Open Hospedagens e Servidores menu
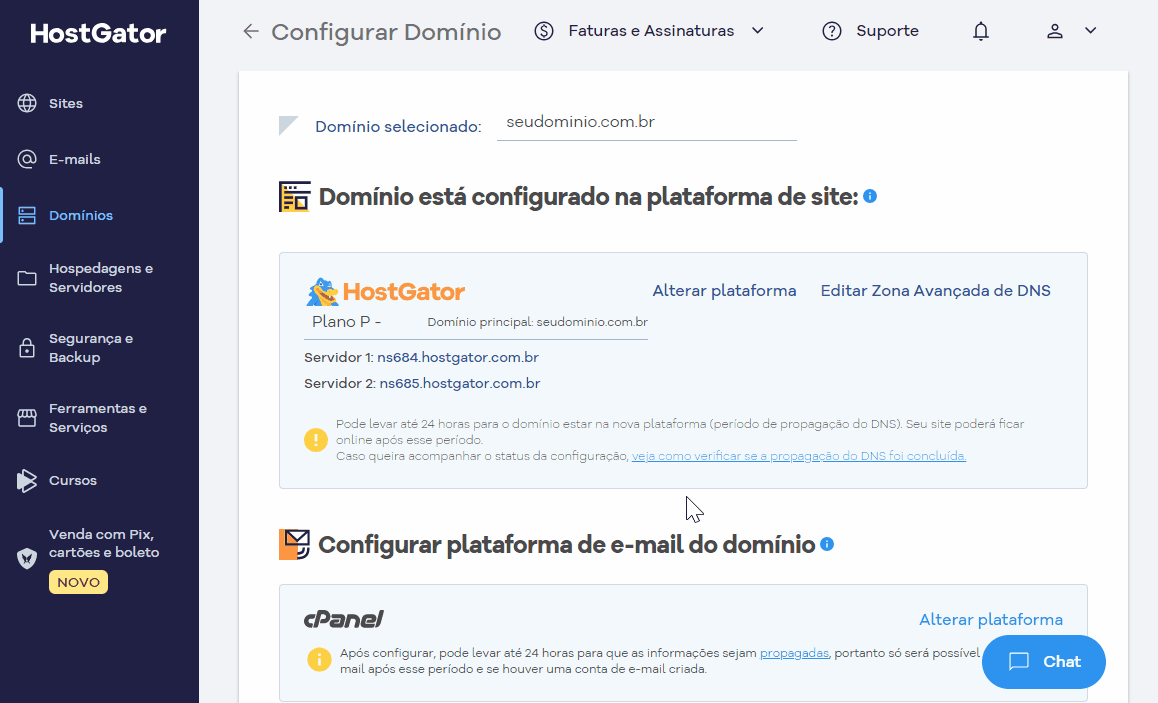 pos(99,278)
